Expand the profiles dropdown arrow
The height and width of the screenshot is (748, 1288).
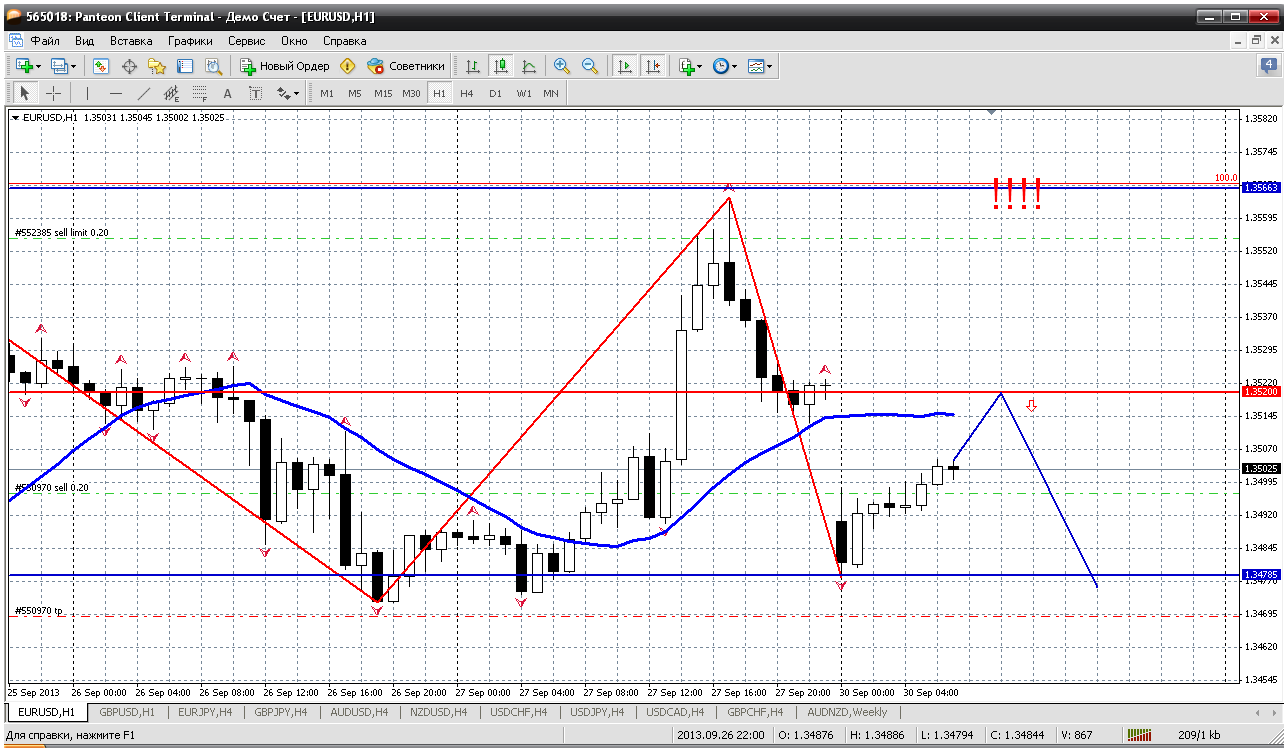click(x=73, y=67)
